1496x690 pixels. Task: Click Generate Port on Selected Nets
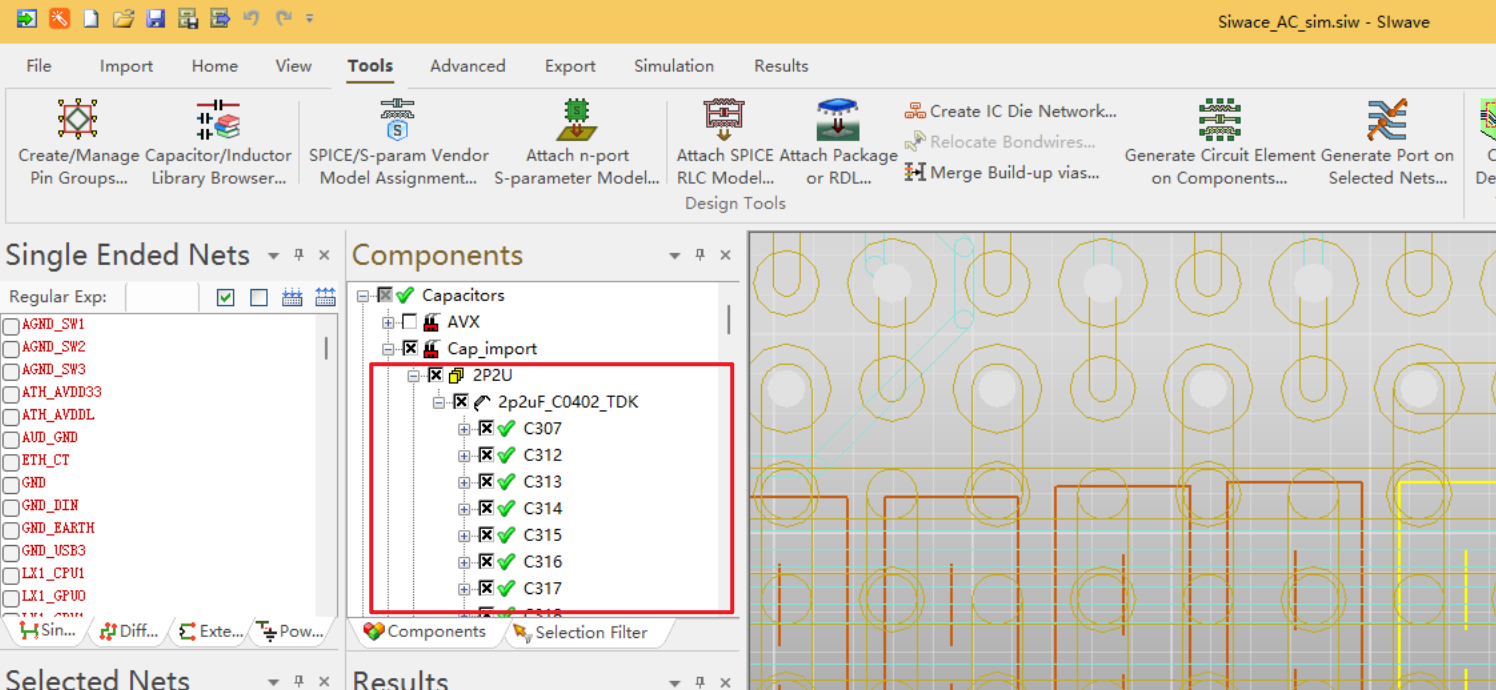[1387, 142]
